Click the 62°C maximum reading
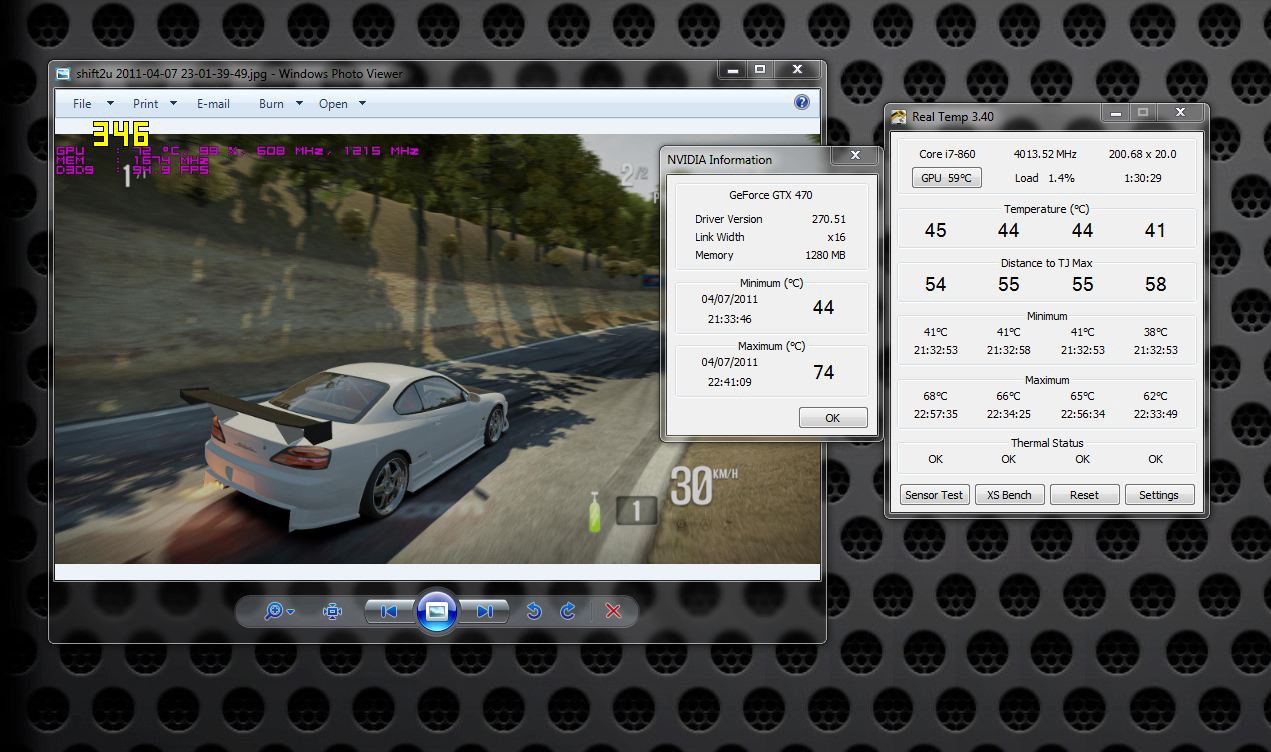The height and width of the screenshot is (752, 1271). 1155,396
